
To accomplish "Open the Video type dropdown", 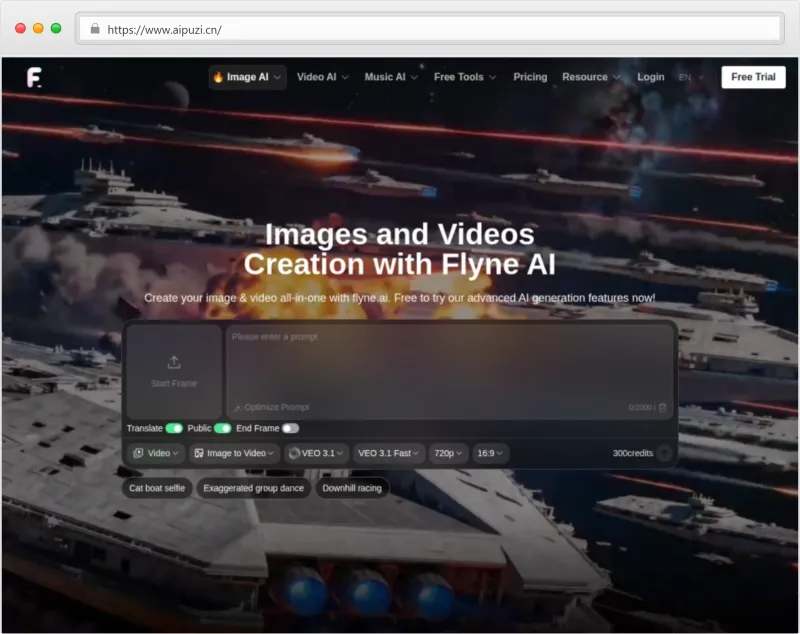I will [x=156, y=453].
